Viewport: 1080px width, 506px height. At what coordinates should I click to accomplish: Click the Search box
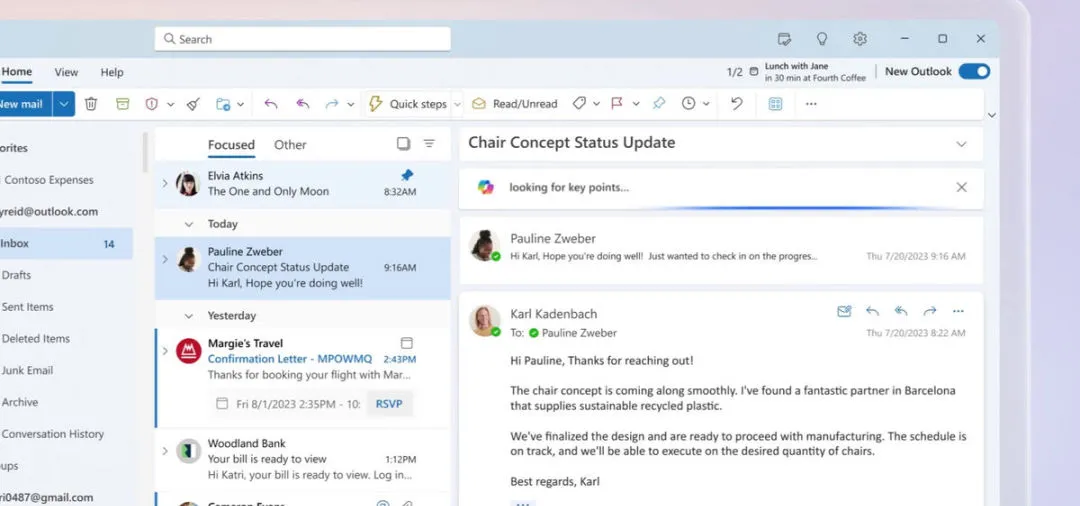(302, 39)
